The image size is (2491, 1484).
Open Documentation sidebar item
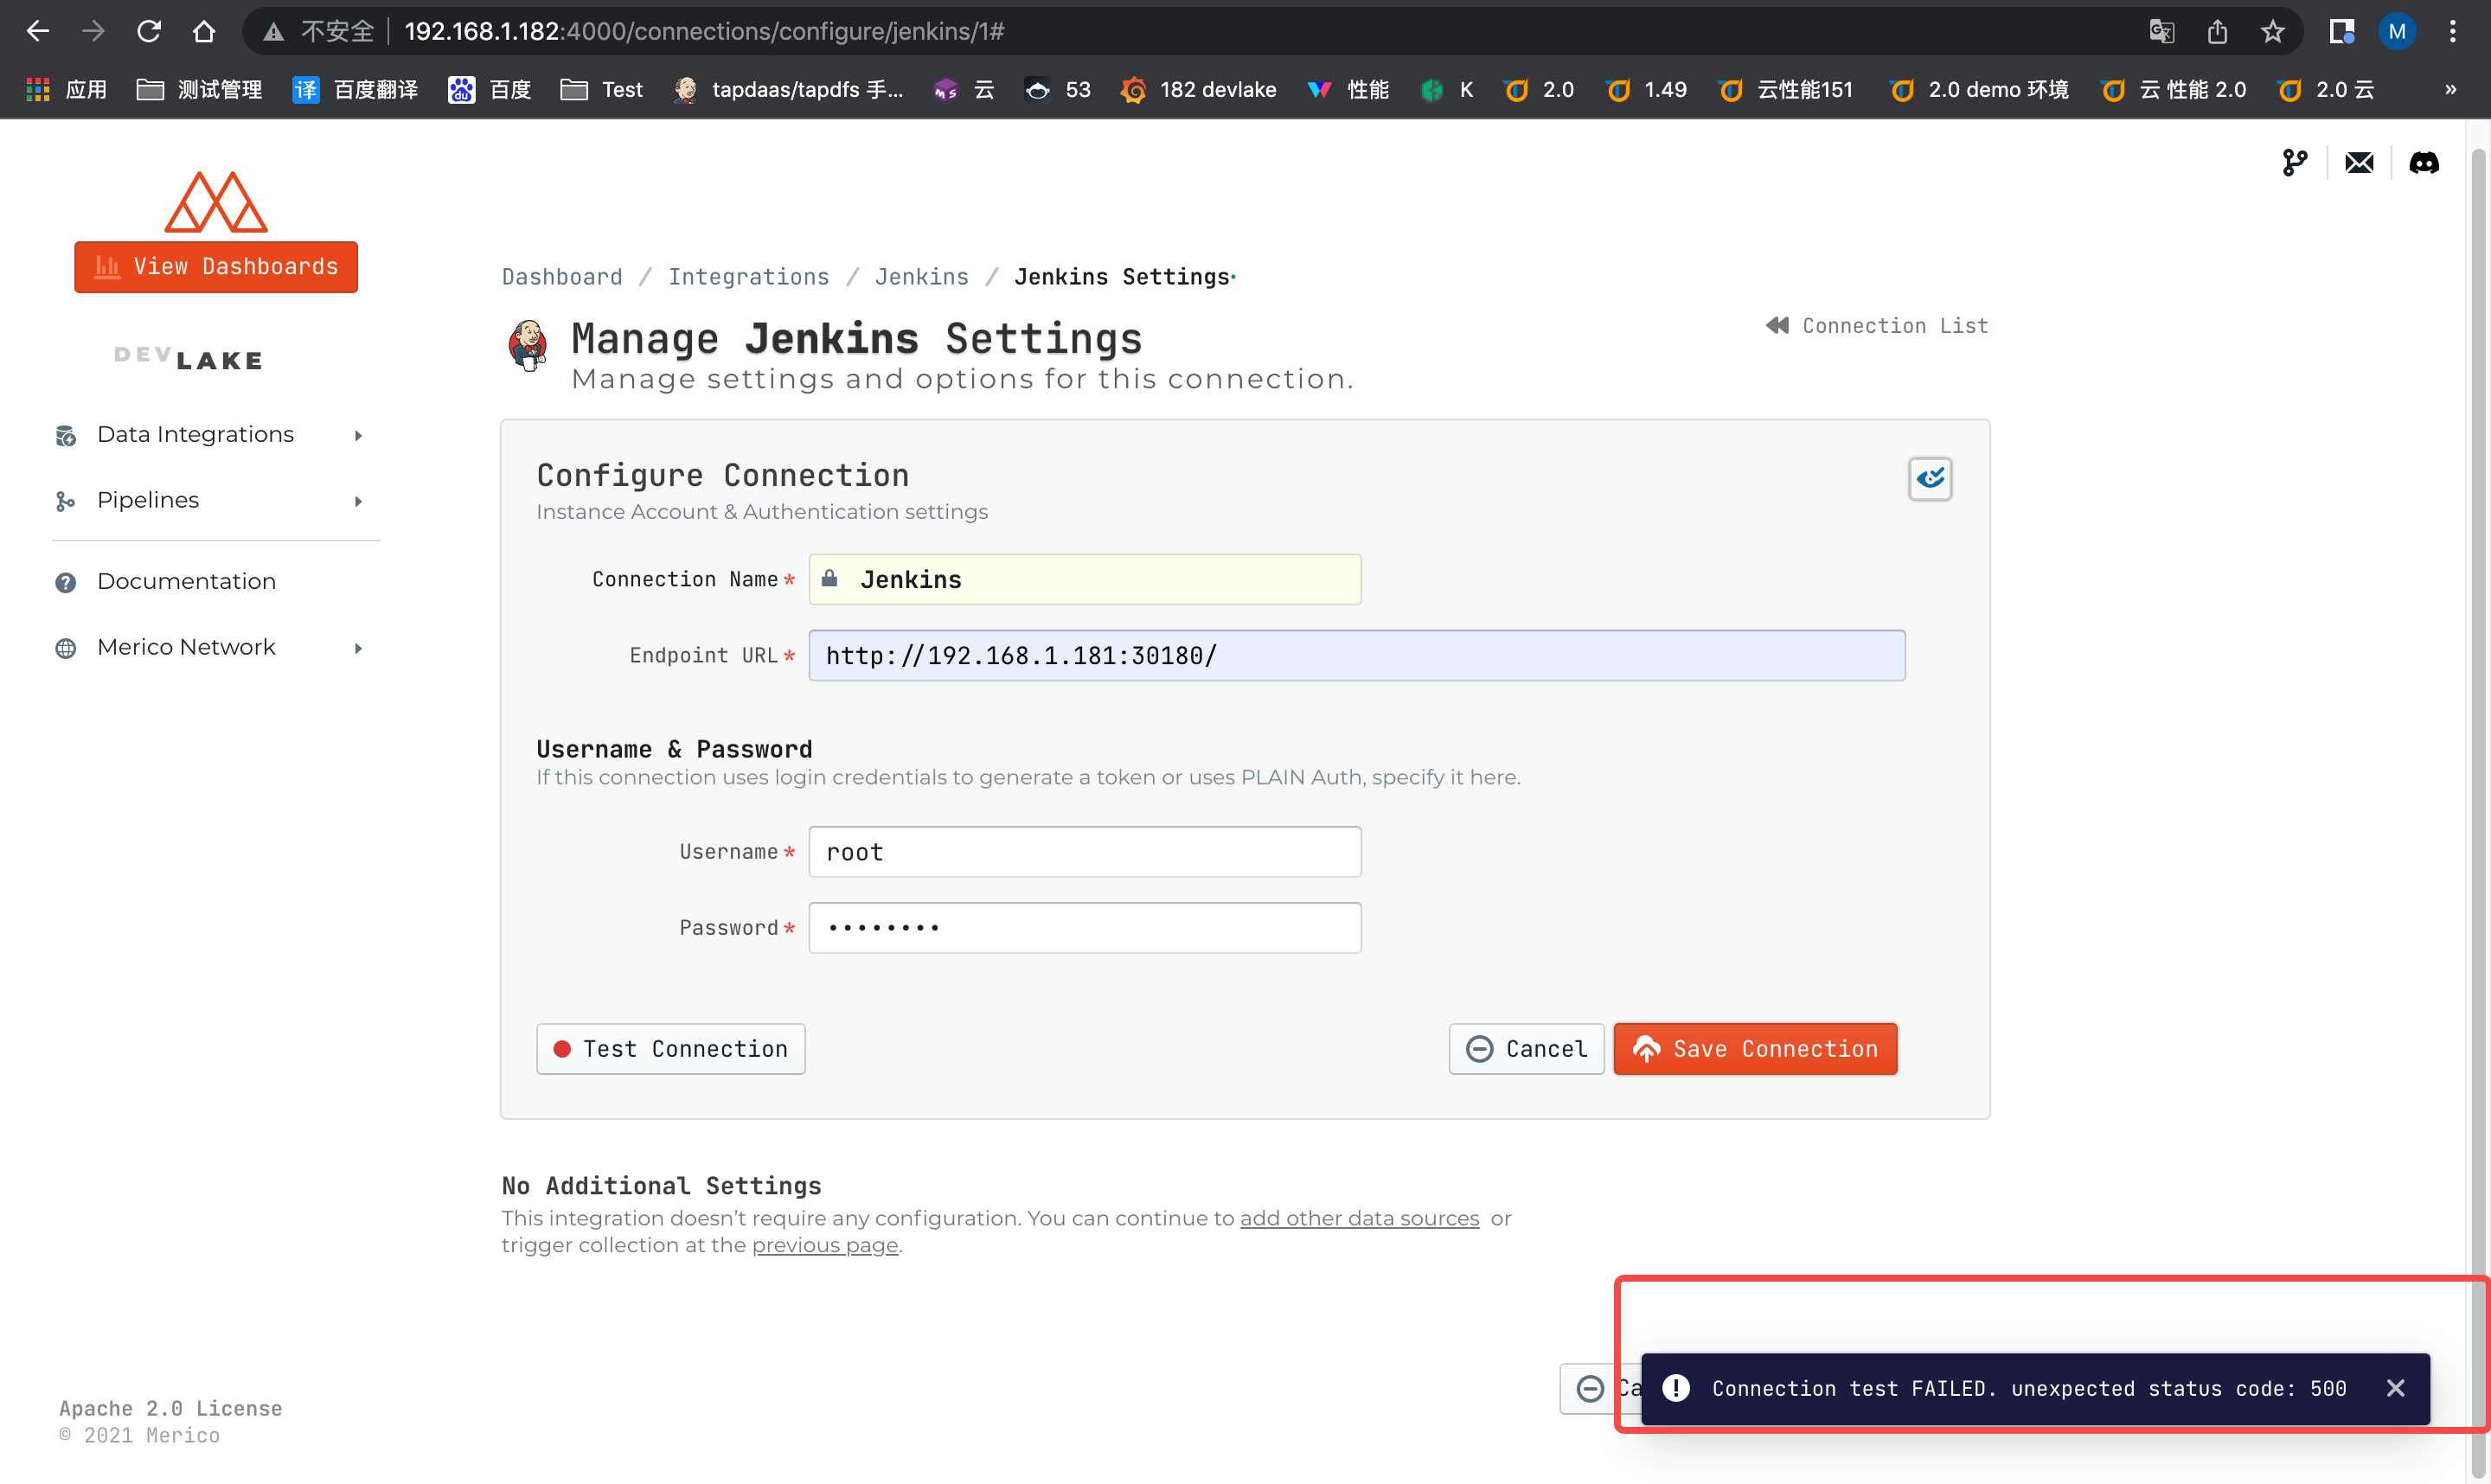[x=186, y=581]
